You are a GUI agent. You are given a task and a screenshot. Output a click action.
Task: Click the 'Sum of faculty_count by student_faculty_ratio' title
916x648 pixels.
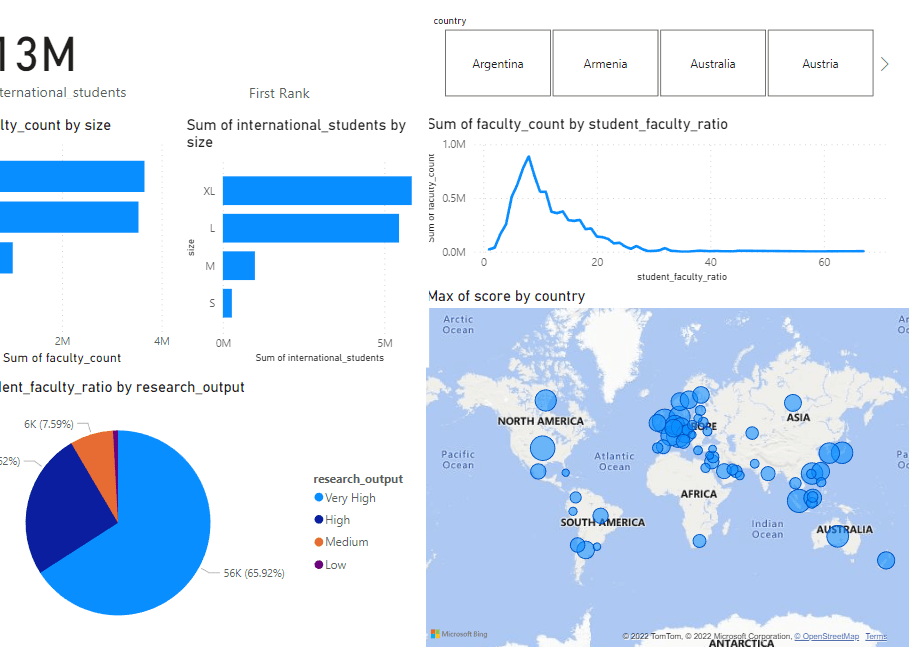[x=578, y=124]
